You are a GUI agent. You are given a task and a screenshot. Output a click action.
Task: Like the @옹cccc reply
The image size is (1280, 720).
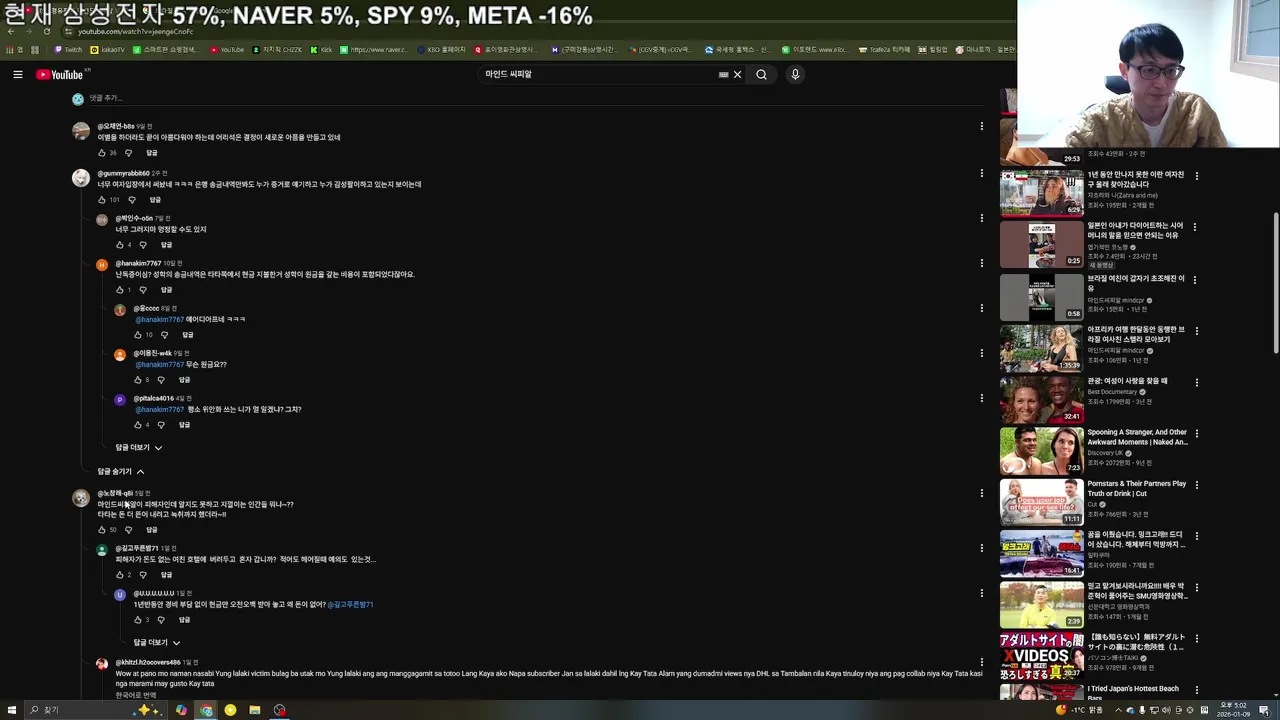coord(138,335)
